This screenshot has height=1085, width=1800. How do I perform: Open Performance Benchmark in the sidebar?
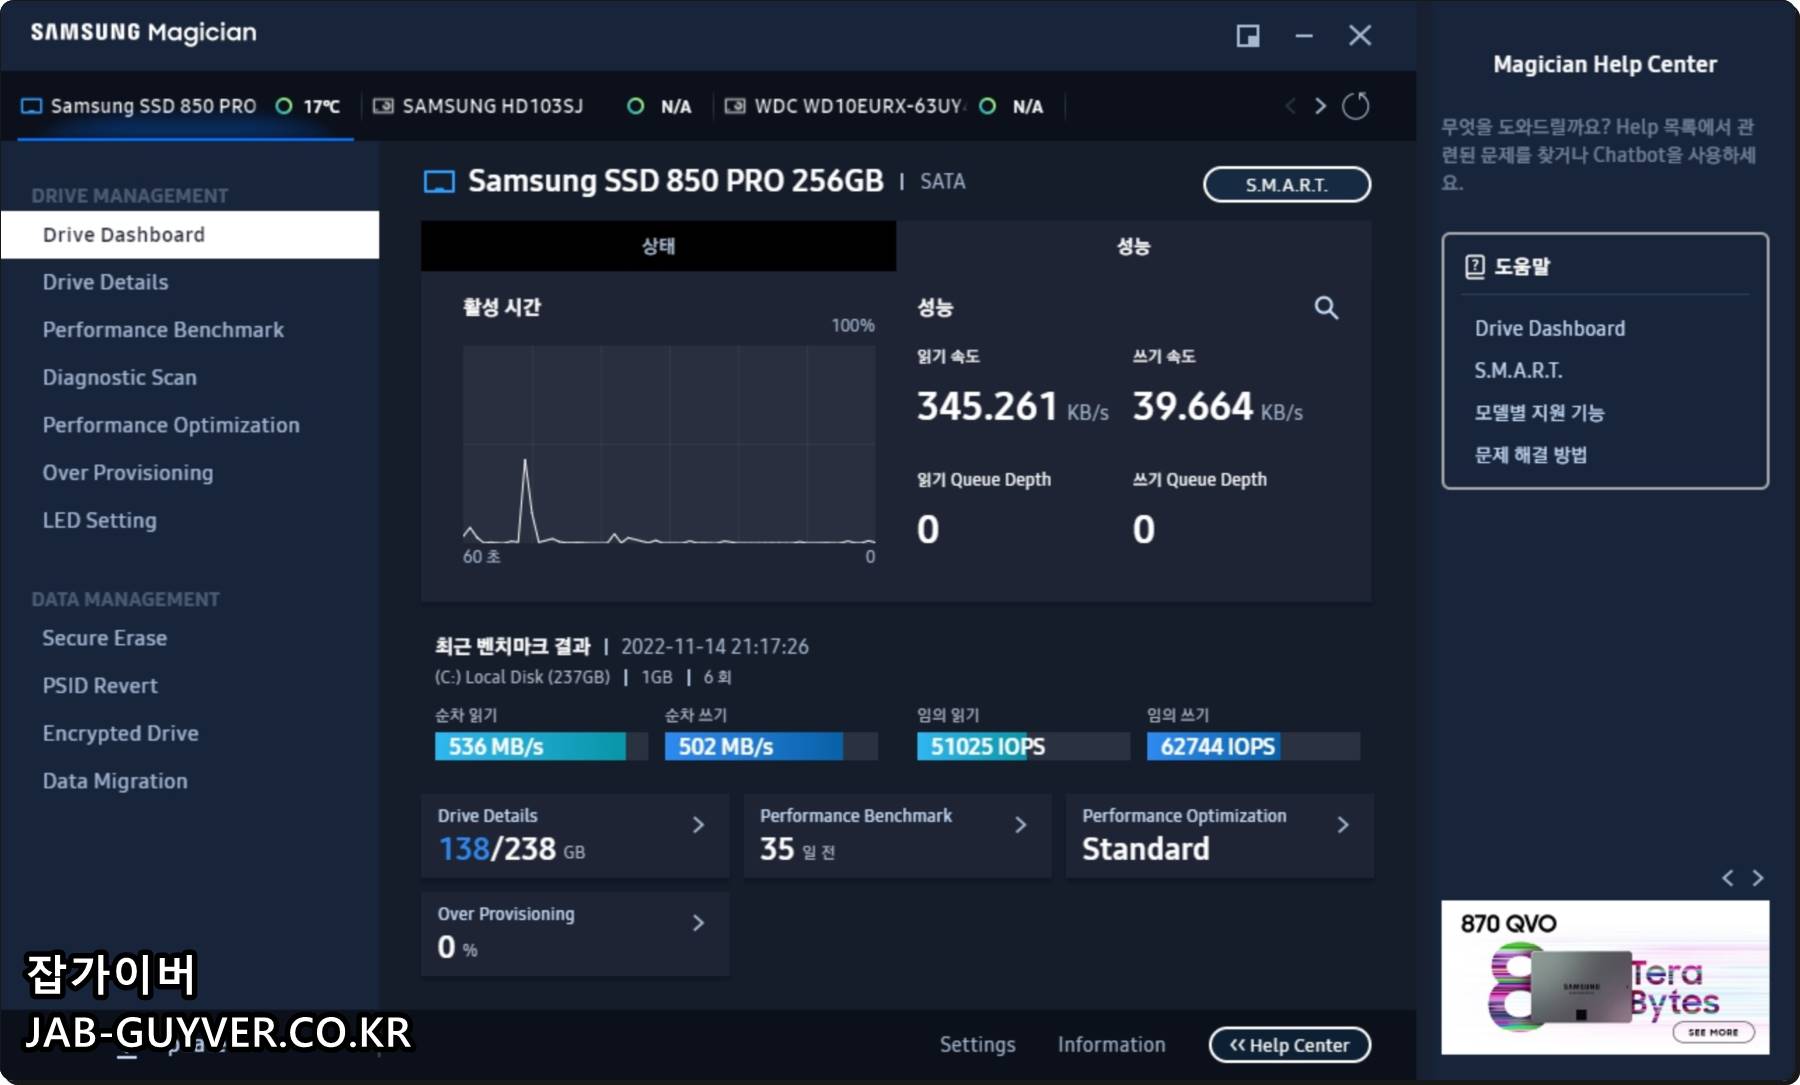190,330
